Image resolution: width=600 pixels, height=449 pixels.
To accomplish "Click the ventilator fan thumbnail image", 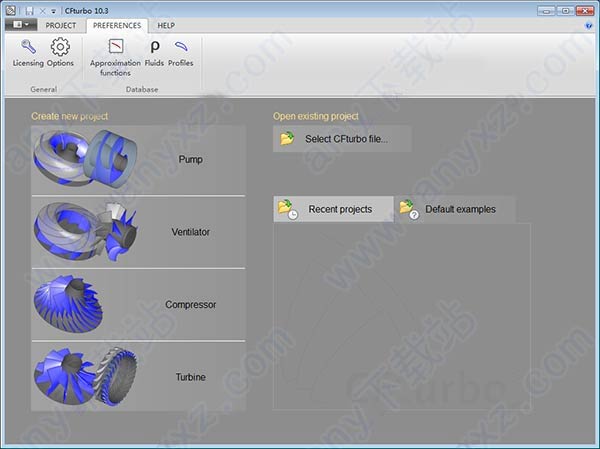I will [x=85, y=231].
